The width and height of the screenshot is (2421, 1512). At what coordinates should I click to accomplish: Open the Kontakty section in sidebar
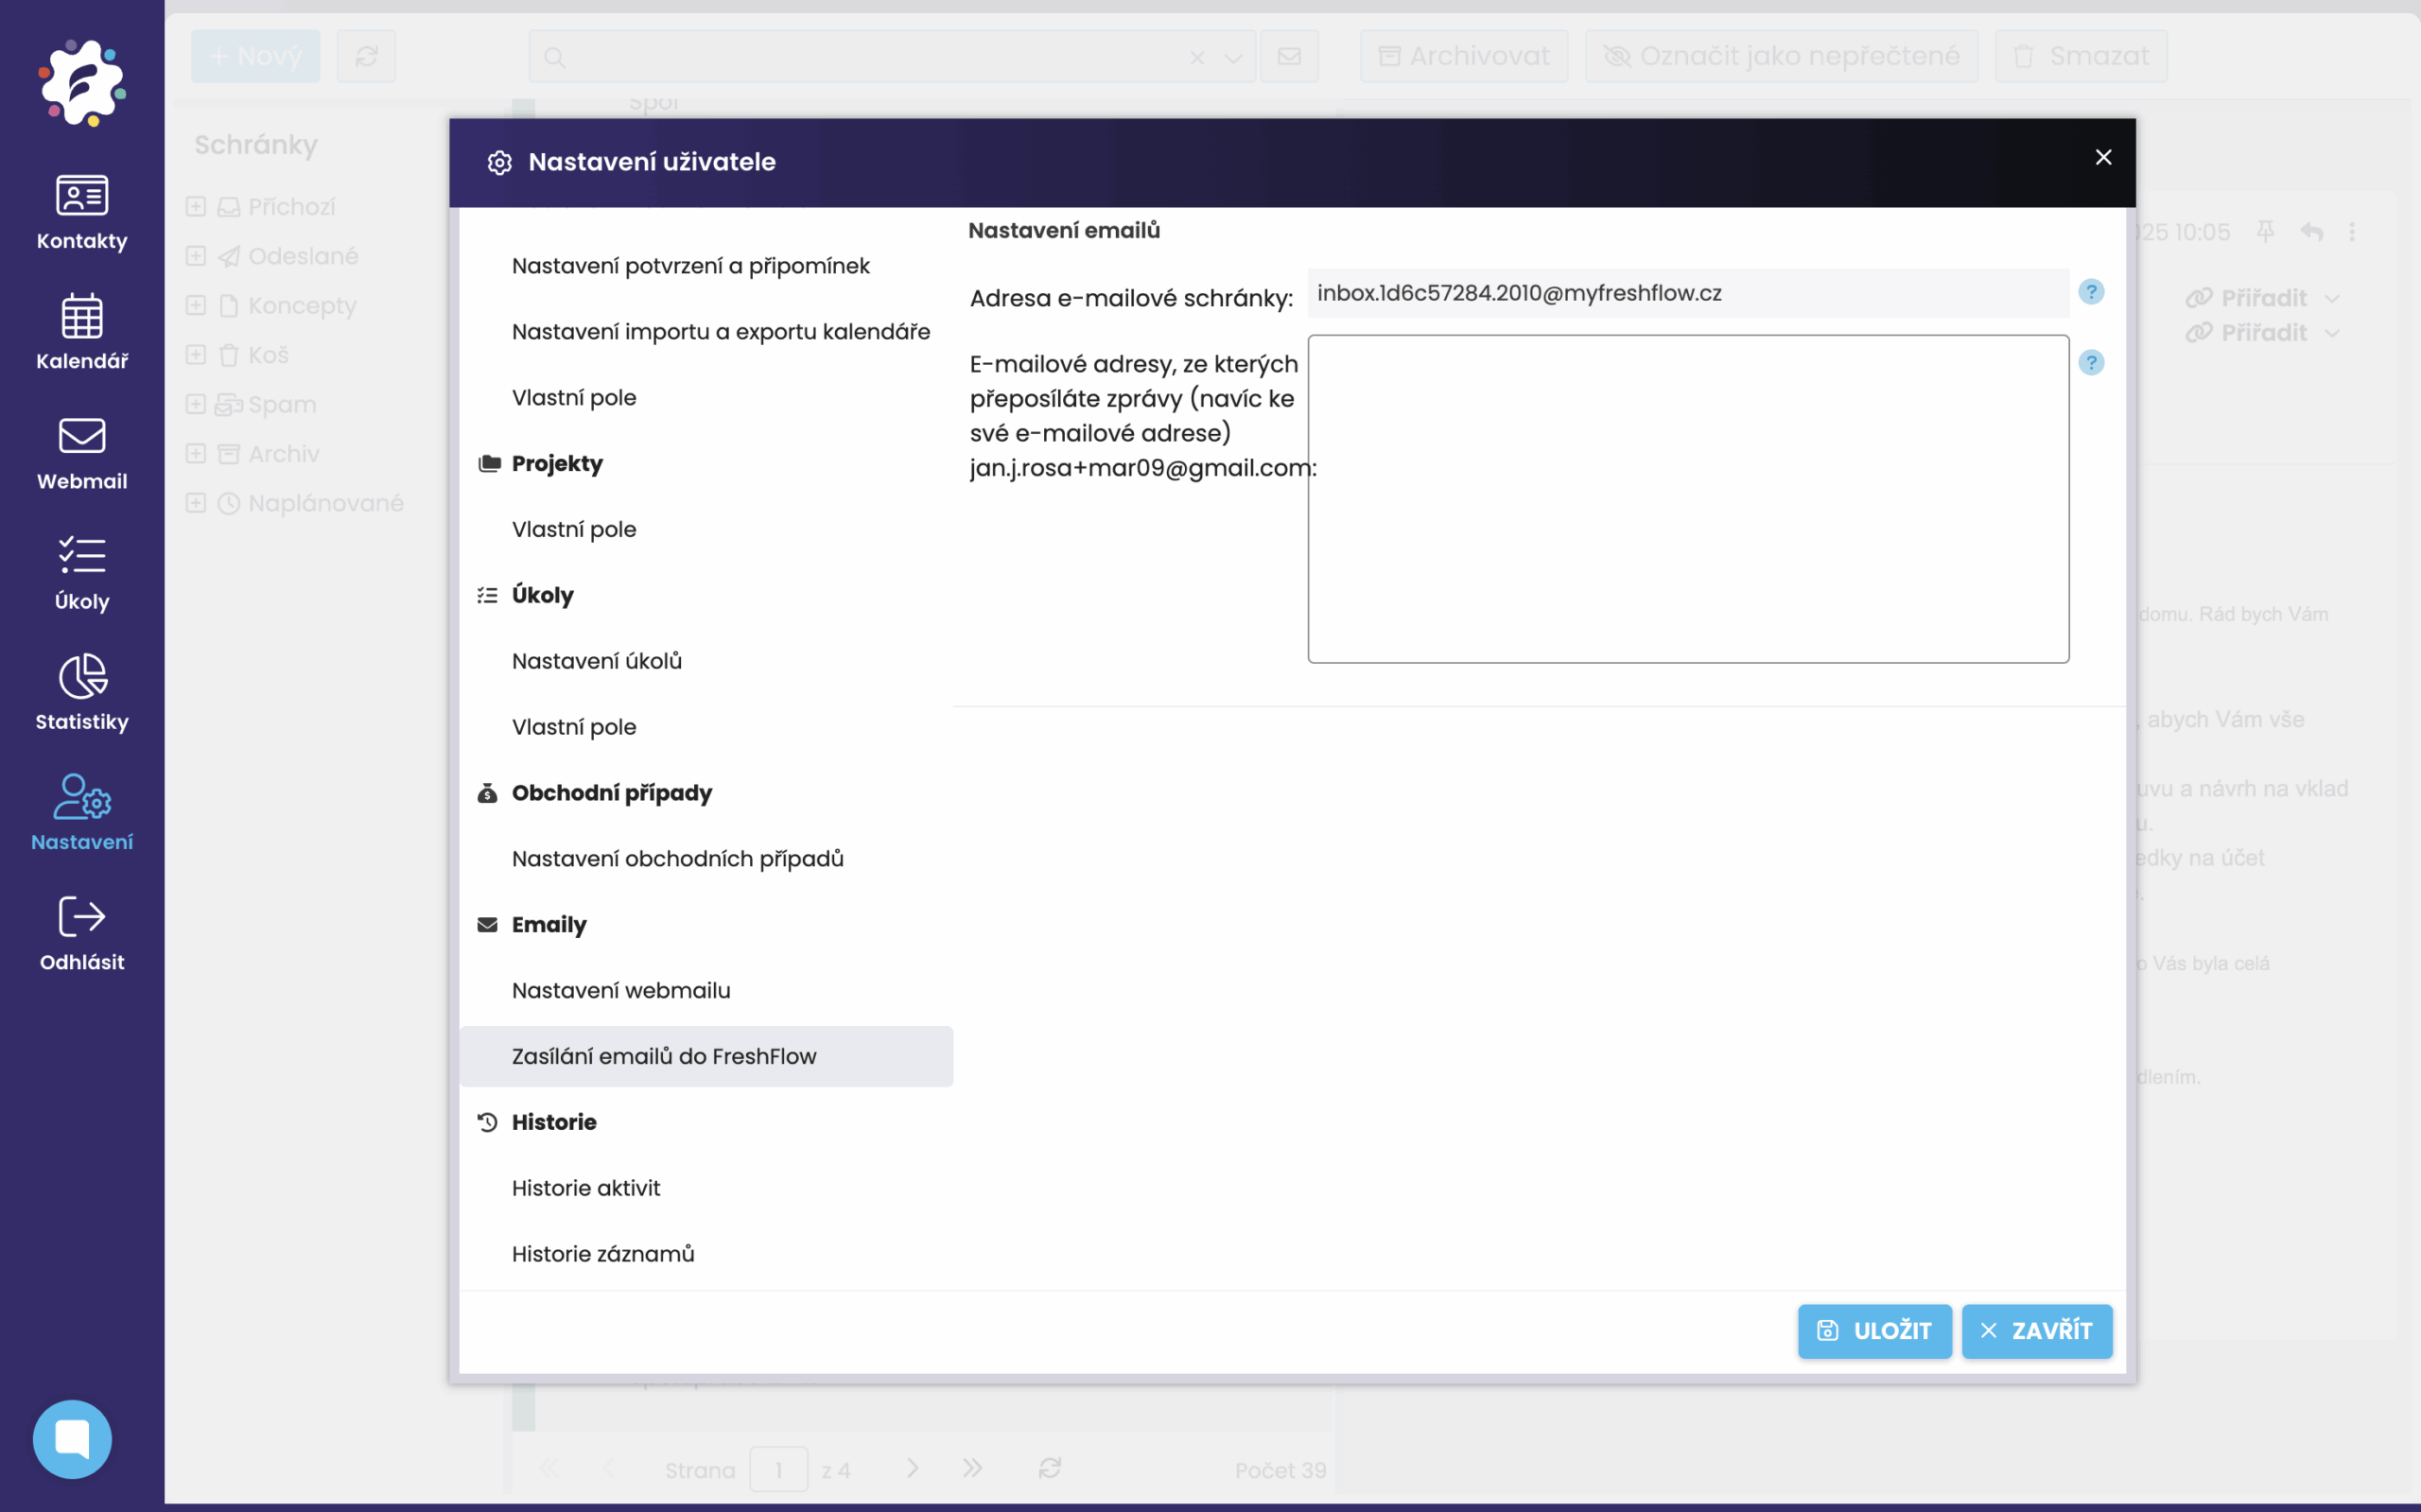[82, 211]
